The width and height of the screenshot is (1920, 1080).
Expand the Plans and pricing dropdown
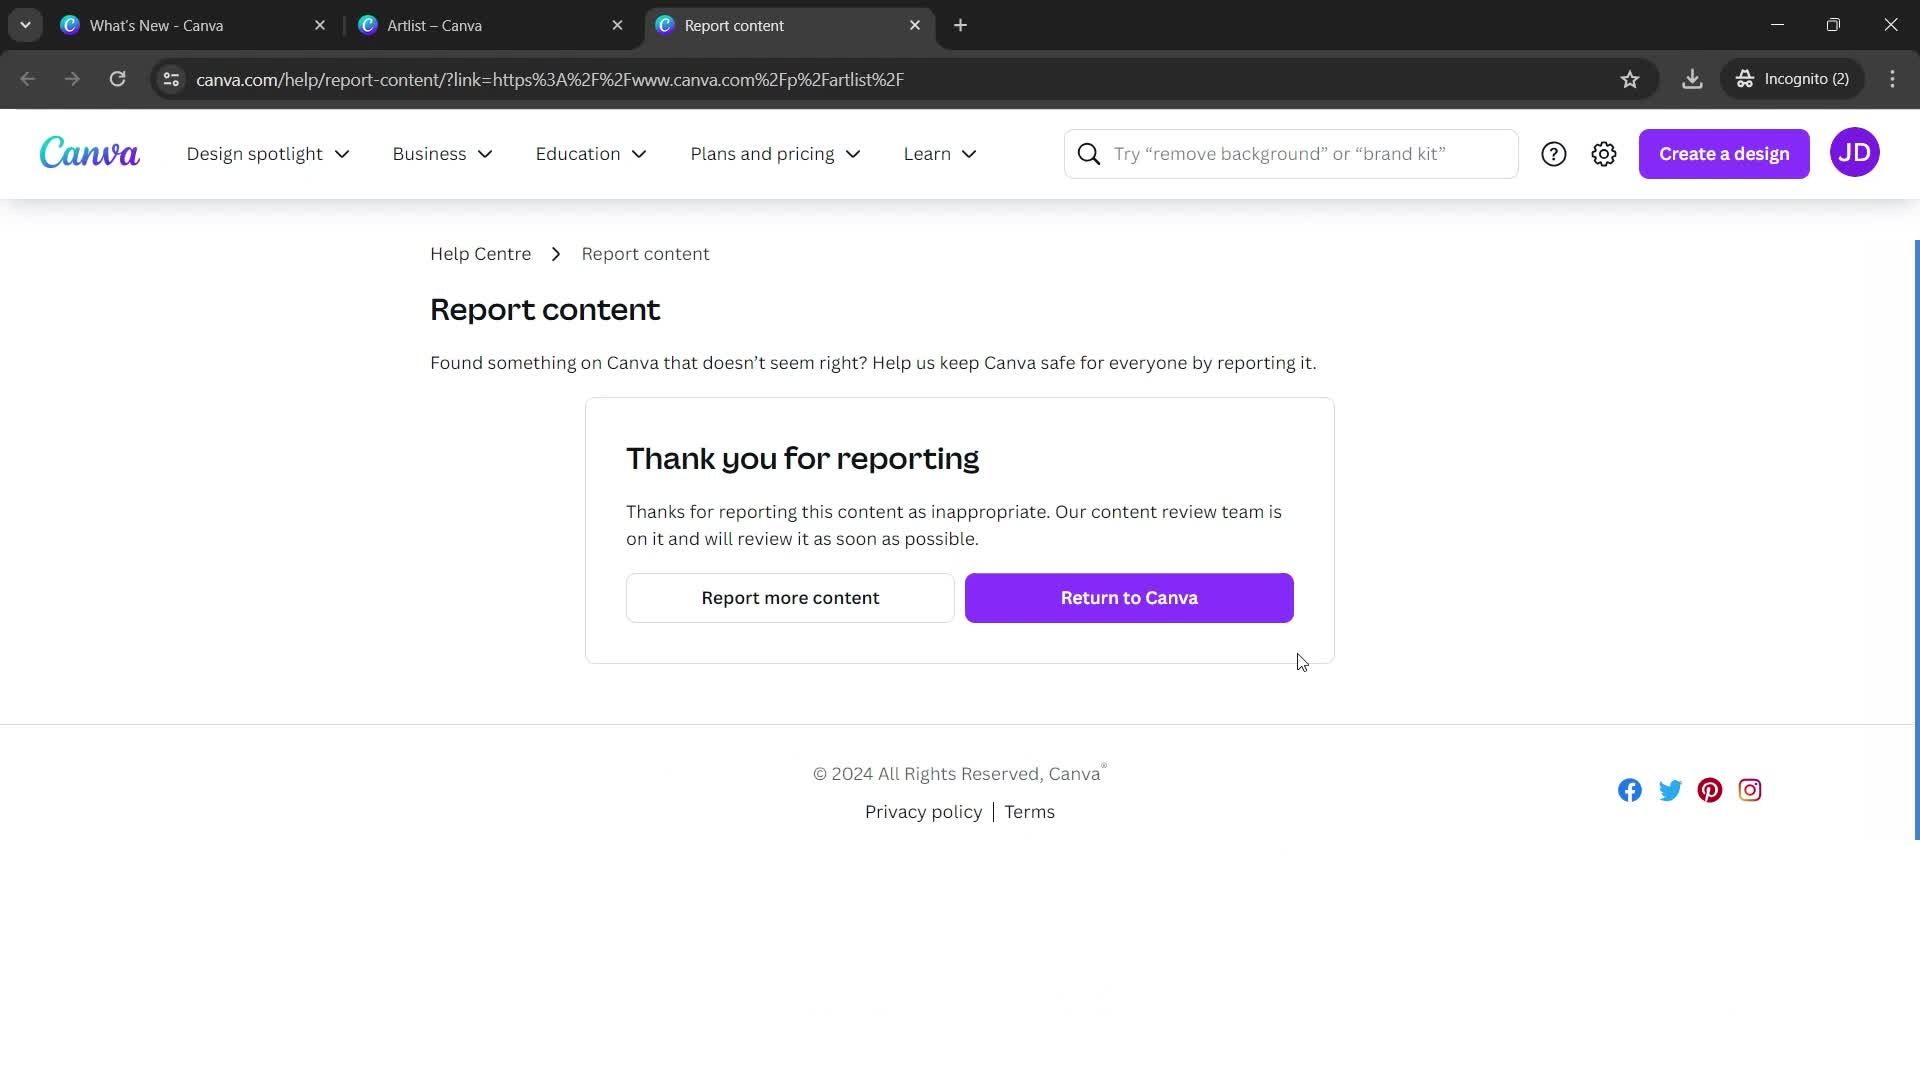[x=775, y=153]
